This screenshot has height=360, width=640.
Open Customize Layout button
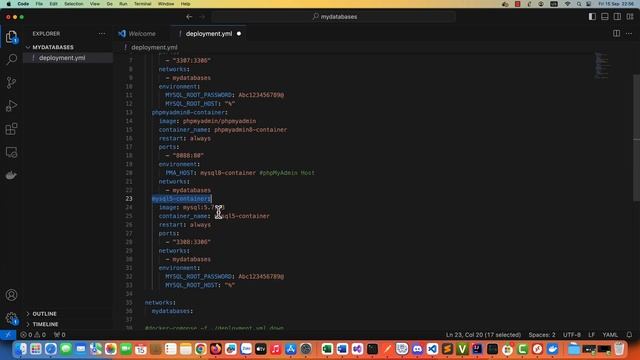tap(630, 17)
